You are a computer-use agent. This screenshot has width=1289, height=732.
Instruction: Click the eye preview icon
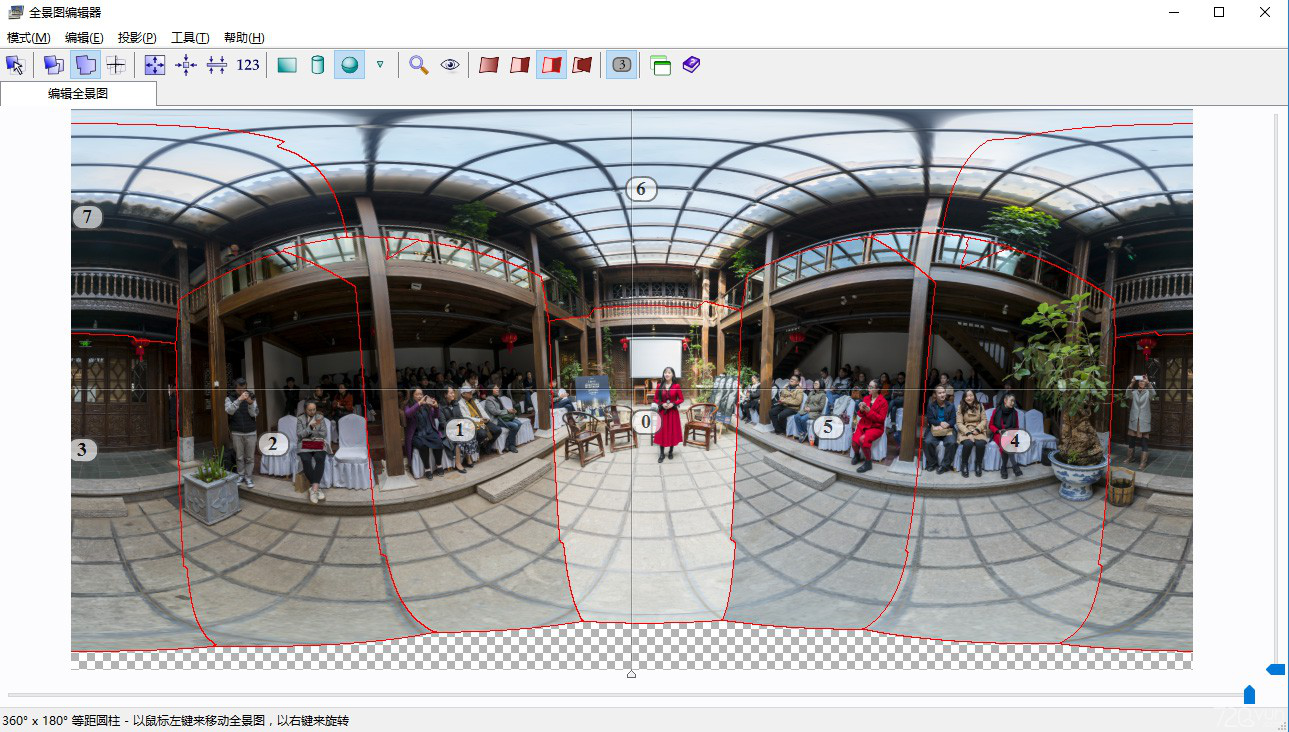[450, 65]
